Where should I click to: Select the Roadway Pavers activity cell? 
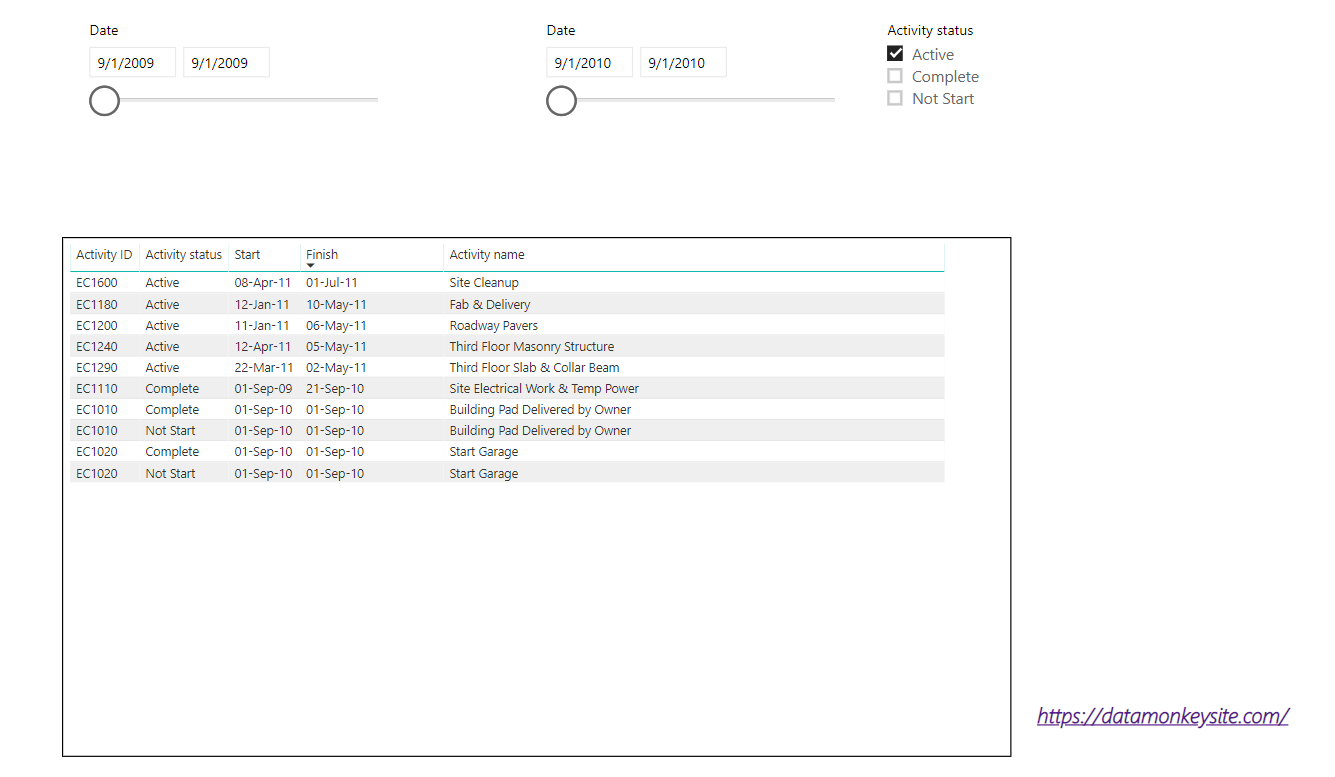coord(494,326)
